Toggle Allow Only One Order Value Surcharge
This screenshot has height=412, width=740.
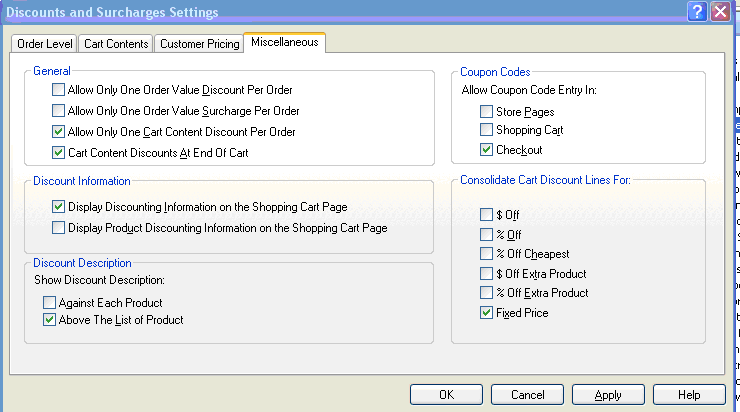58,111
